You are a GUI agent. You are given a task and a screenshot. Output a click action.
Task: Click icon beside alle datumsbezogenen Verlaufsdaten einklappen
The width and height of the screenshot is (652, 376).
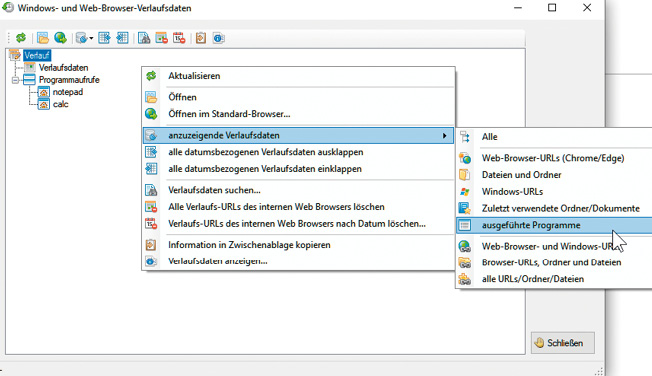click(151, 169)
